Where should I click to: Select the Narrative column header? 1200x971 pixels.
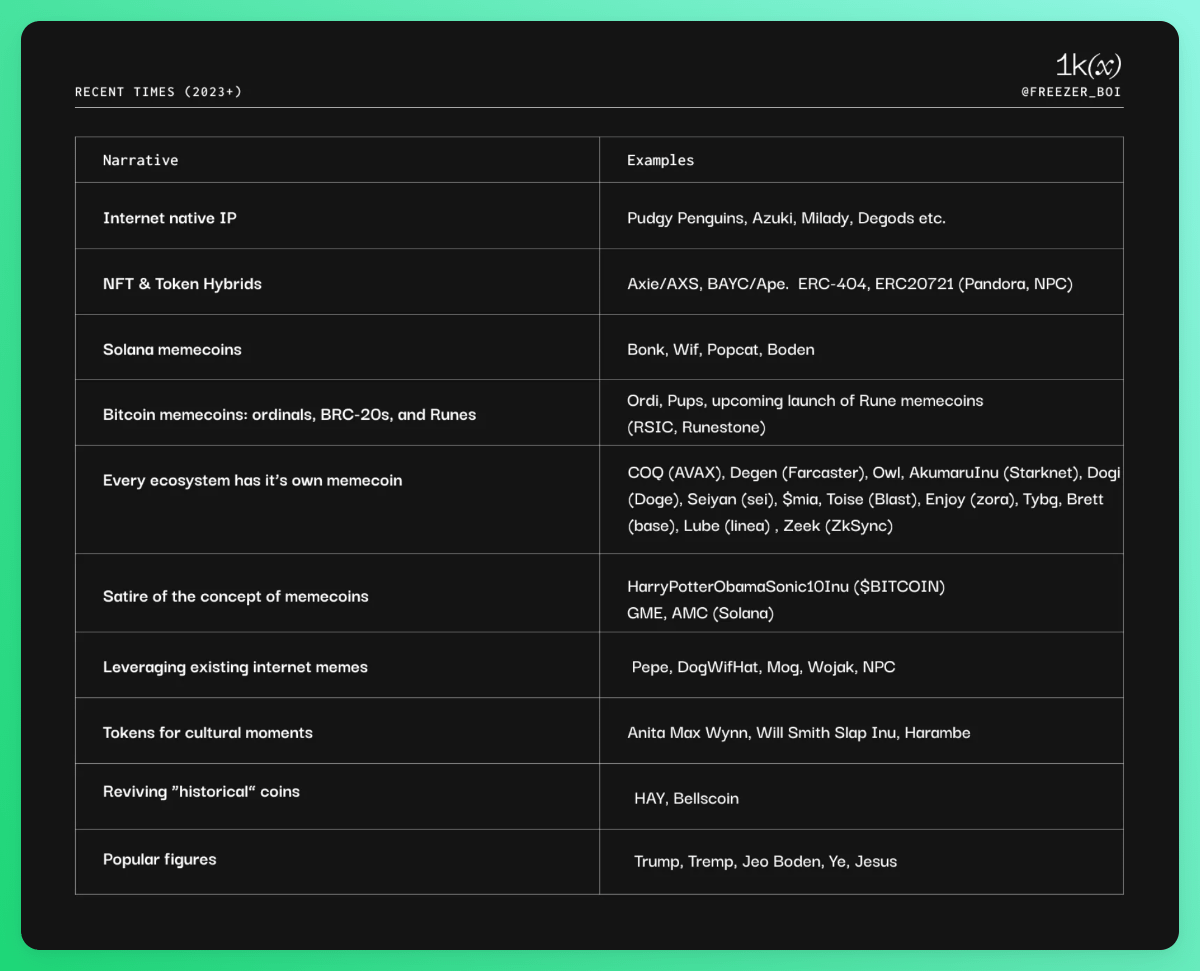(x=140, y=160)
